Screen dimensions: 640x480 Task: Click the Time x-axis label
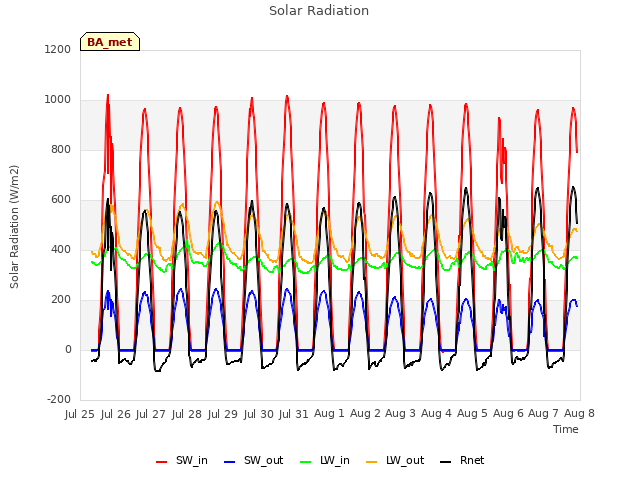pos(566,429)
